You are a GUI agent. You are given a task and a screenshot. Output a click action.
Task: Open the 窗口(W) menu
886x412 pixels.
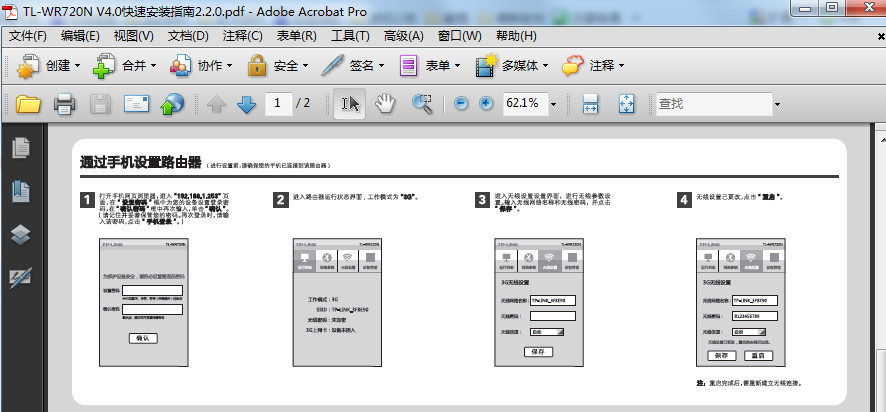tap(459, 36)
